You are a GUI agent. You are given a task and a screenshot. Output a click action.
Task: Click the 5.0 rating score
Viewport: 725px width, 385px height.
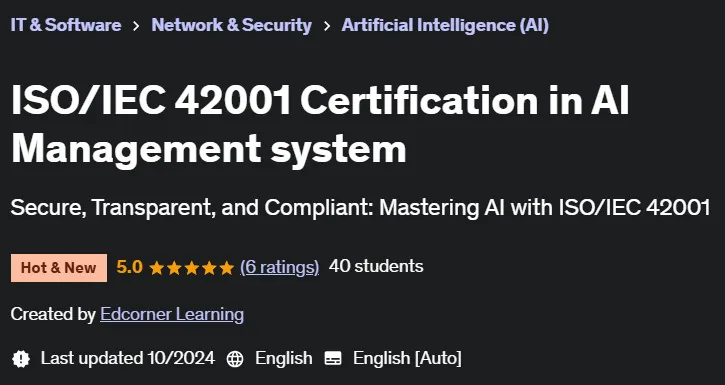(129, 267)
